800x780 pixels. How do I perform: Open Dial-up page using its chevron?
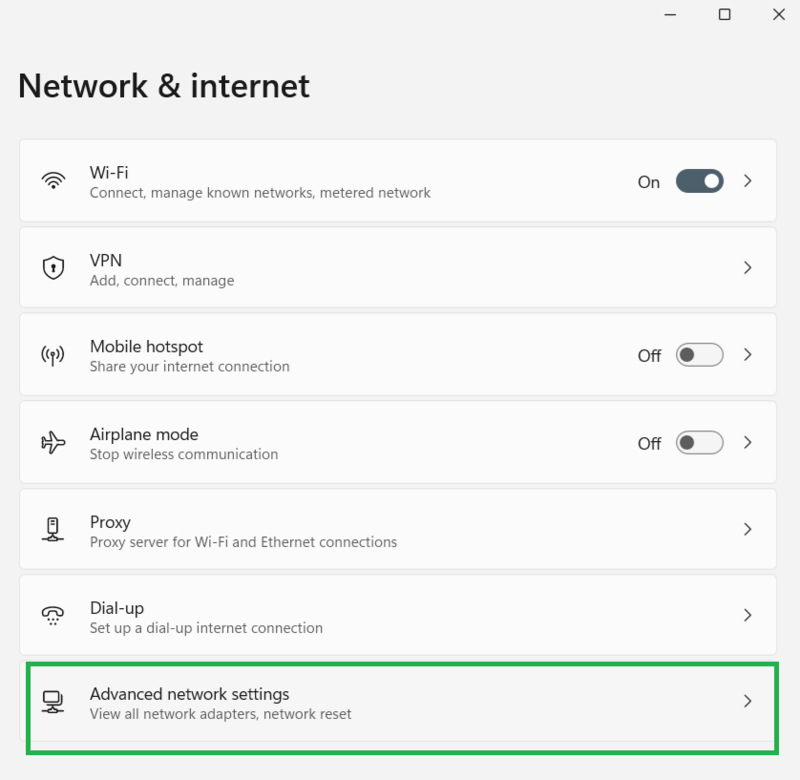(x=747, y=615)
